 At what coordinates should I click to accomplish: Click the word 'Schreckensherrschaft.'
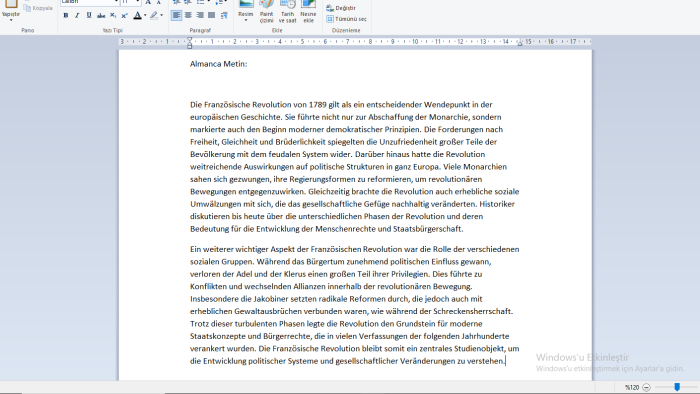(473, 311)
